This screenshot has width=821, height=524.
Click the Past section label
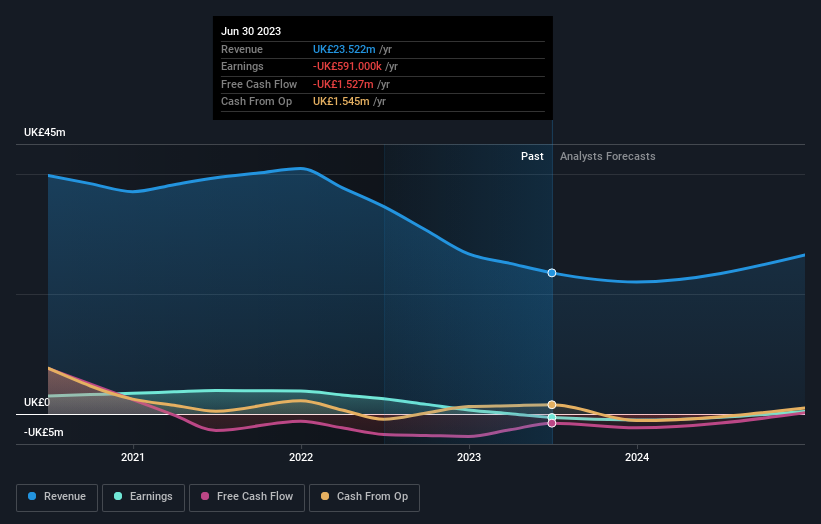click(x=532, y=156)
